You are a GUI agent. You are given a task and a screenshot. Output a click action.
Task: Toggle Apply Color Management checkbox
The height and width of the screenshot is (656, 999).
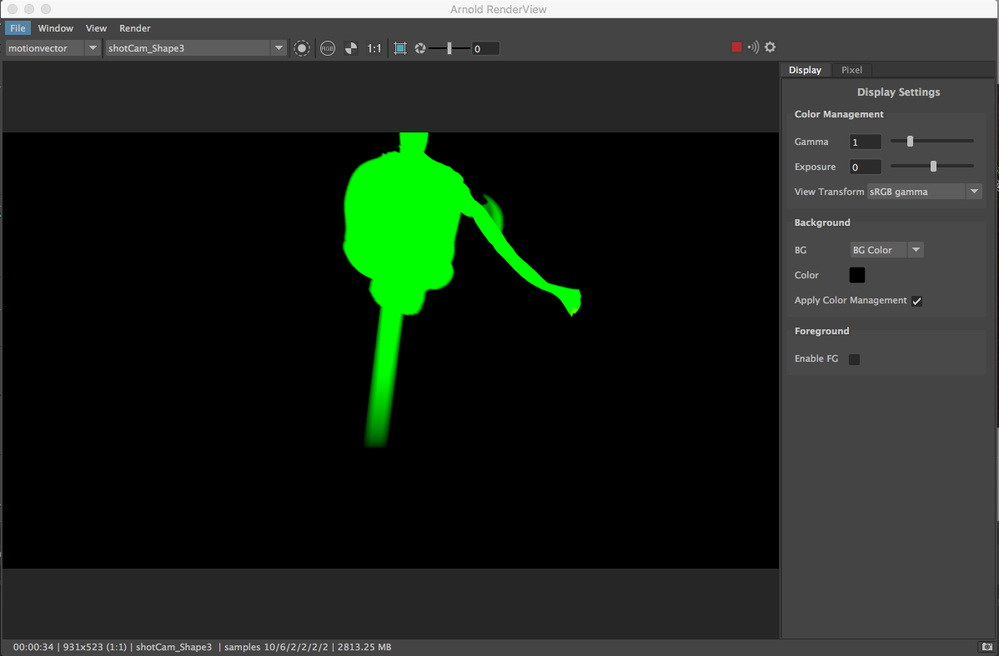point(917,300)
